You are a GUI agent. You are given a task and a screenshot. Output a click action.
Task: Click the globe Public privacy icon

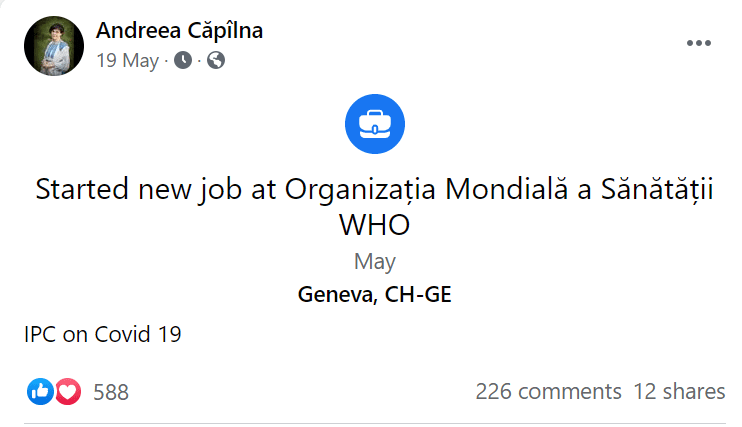215,60
